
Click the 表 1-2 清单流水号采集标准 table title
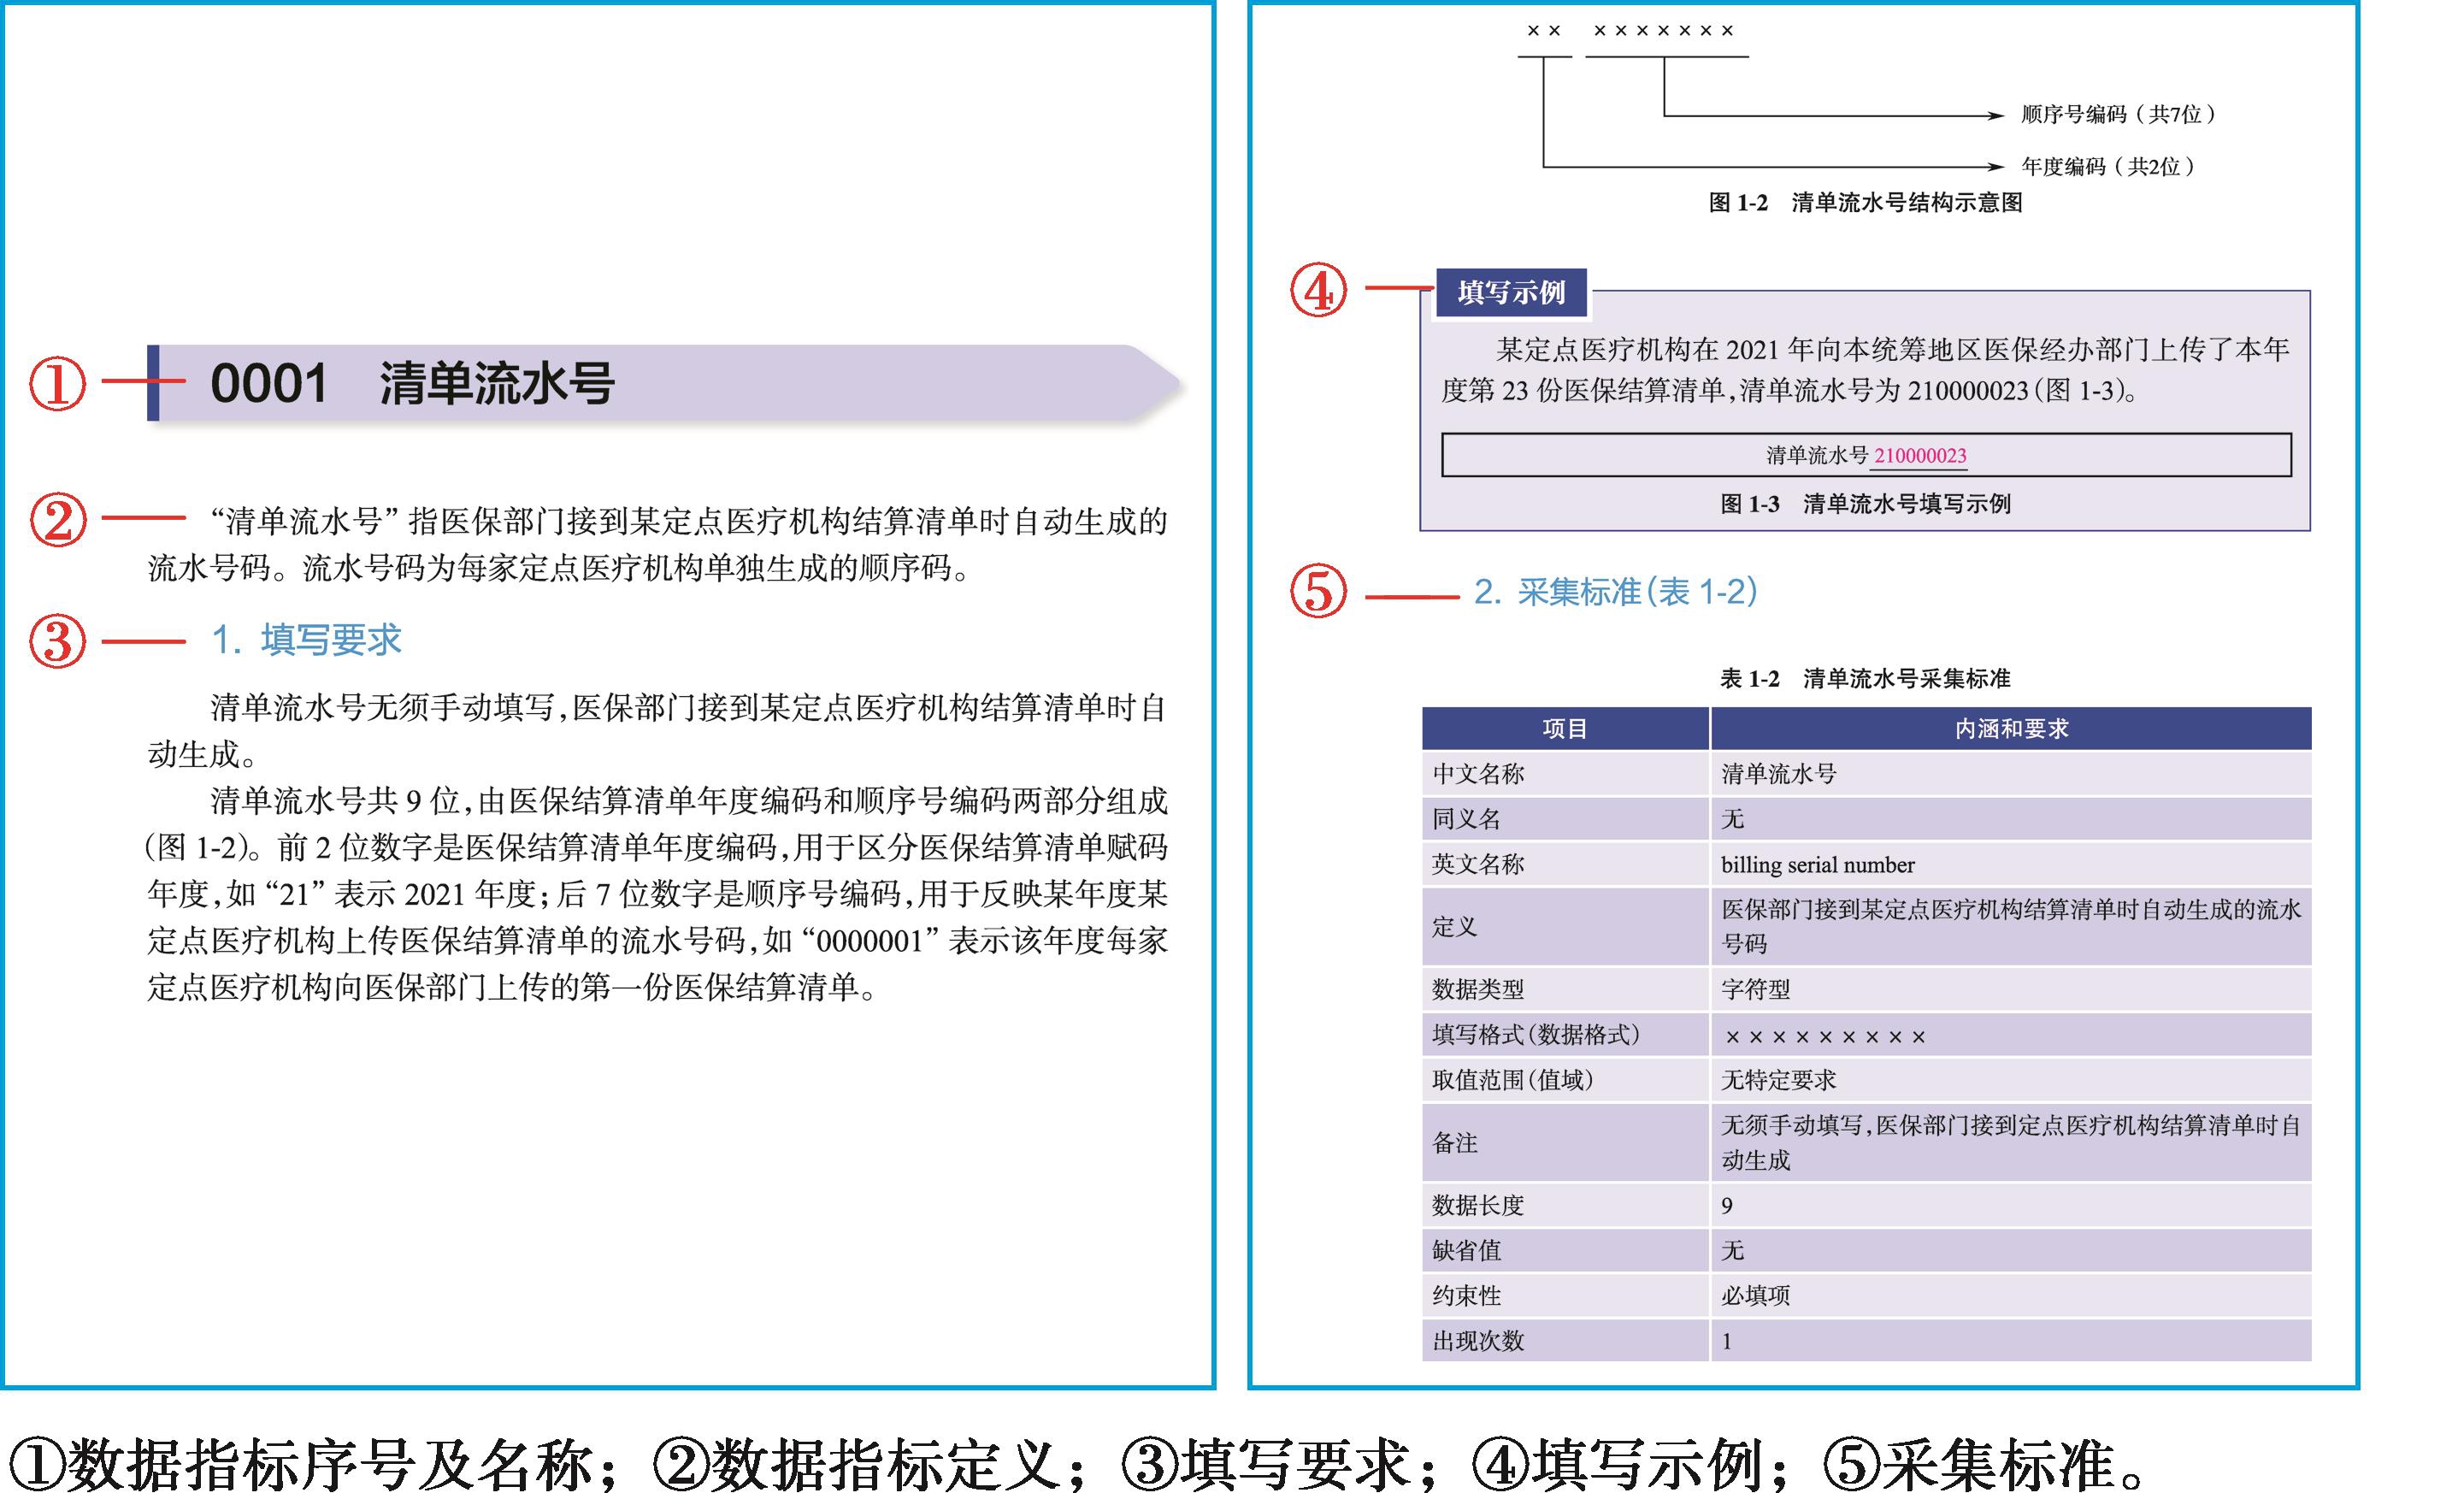tap(1865, 679)
